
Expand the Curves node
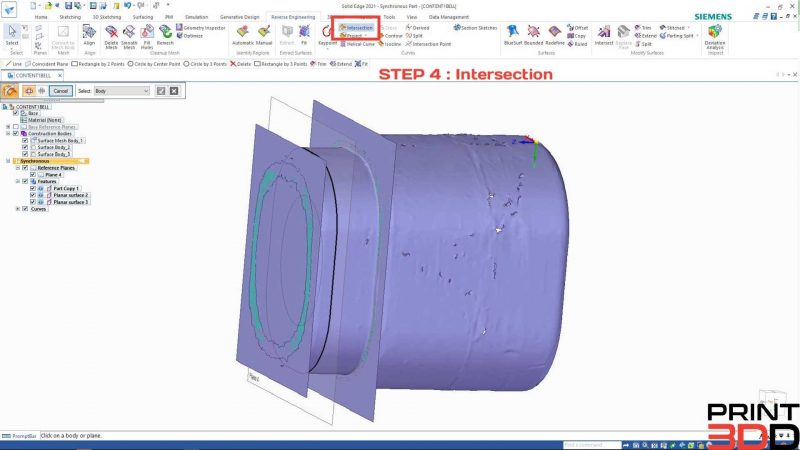click(x=18, y=209)
